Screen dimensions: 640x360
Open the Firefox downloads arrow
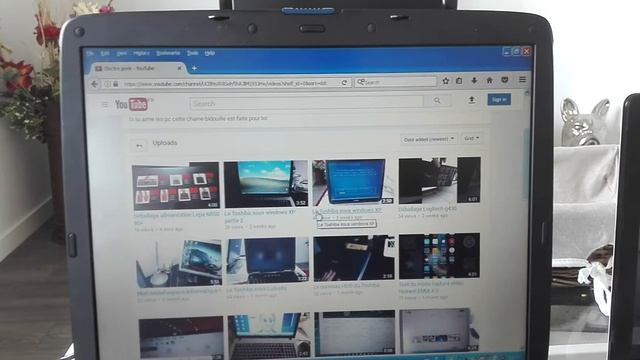point(474,80)
